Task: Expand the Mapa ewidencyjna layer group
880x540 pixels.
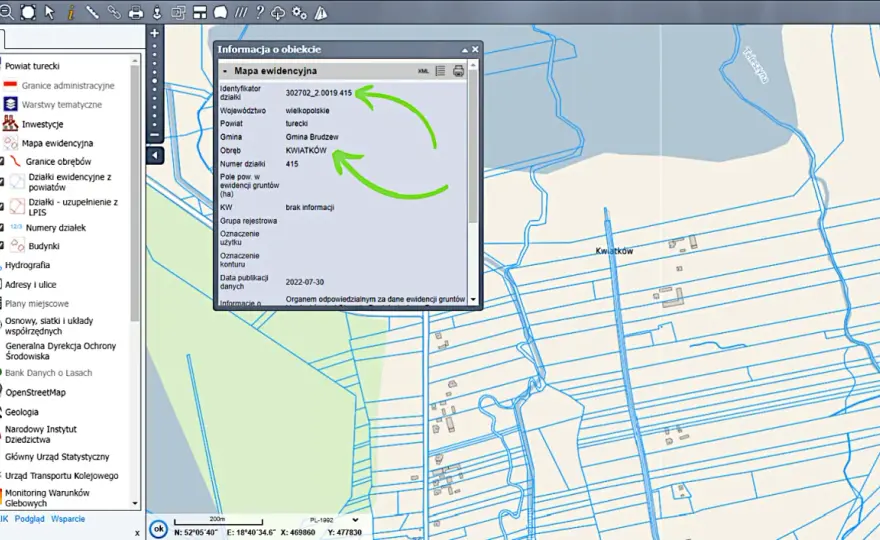Action: 57,143
